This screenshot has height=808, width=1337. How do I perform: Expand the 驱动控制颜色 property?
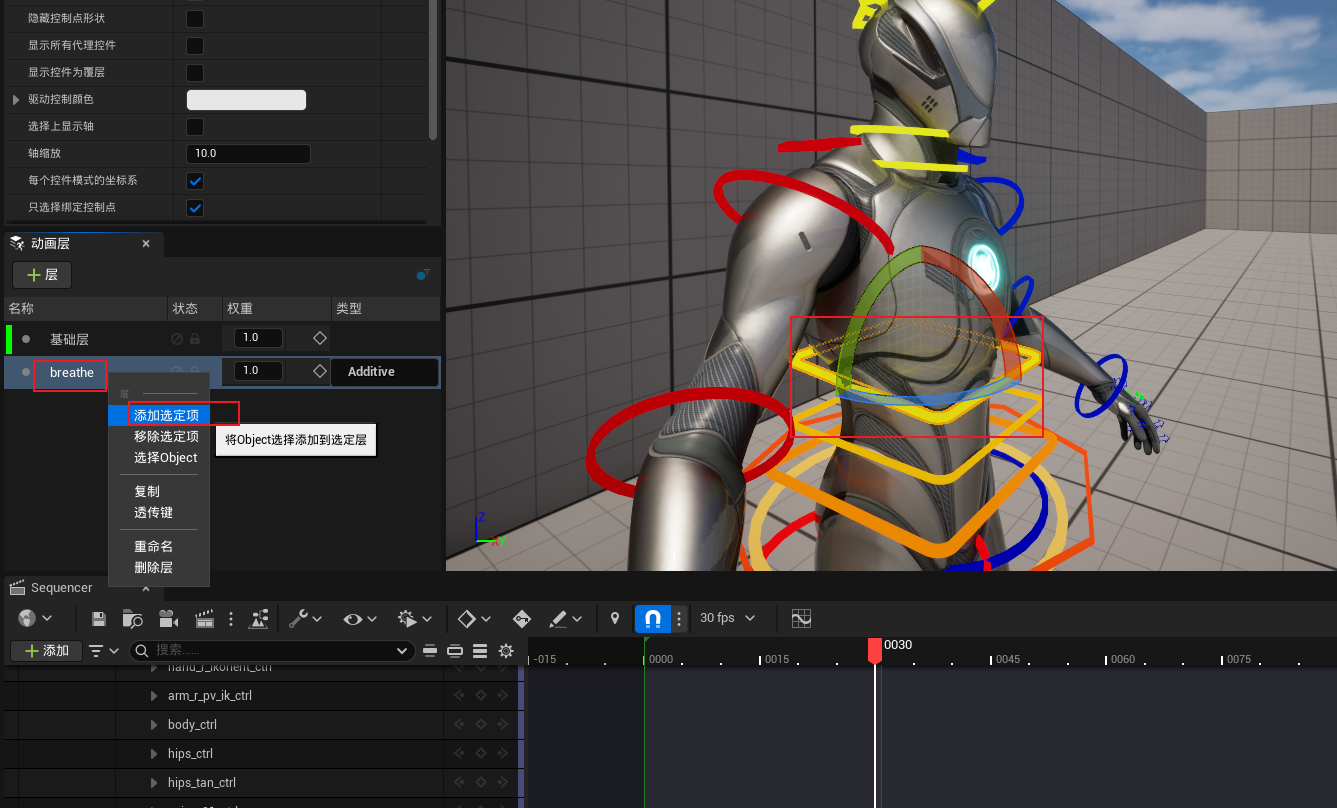[x=15, y=100]
